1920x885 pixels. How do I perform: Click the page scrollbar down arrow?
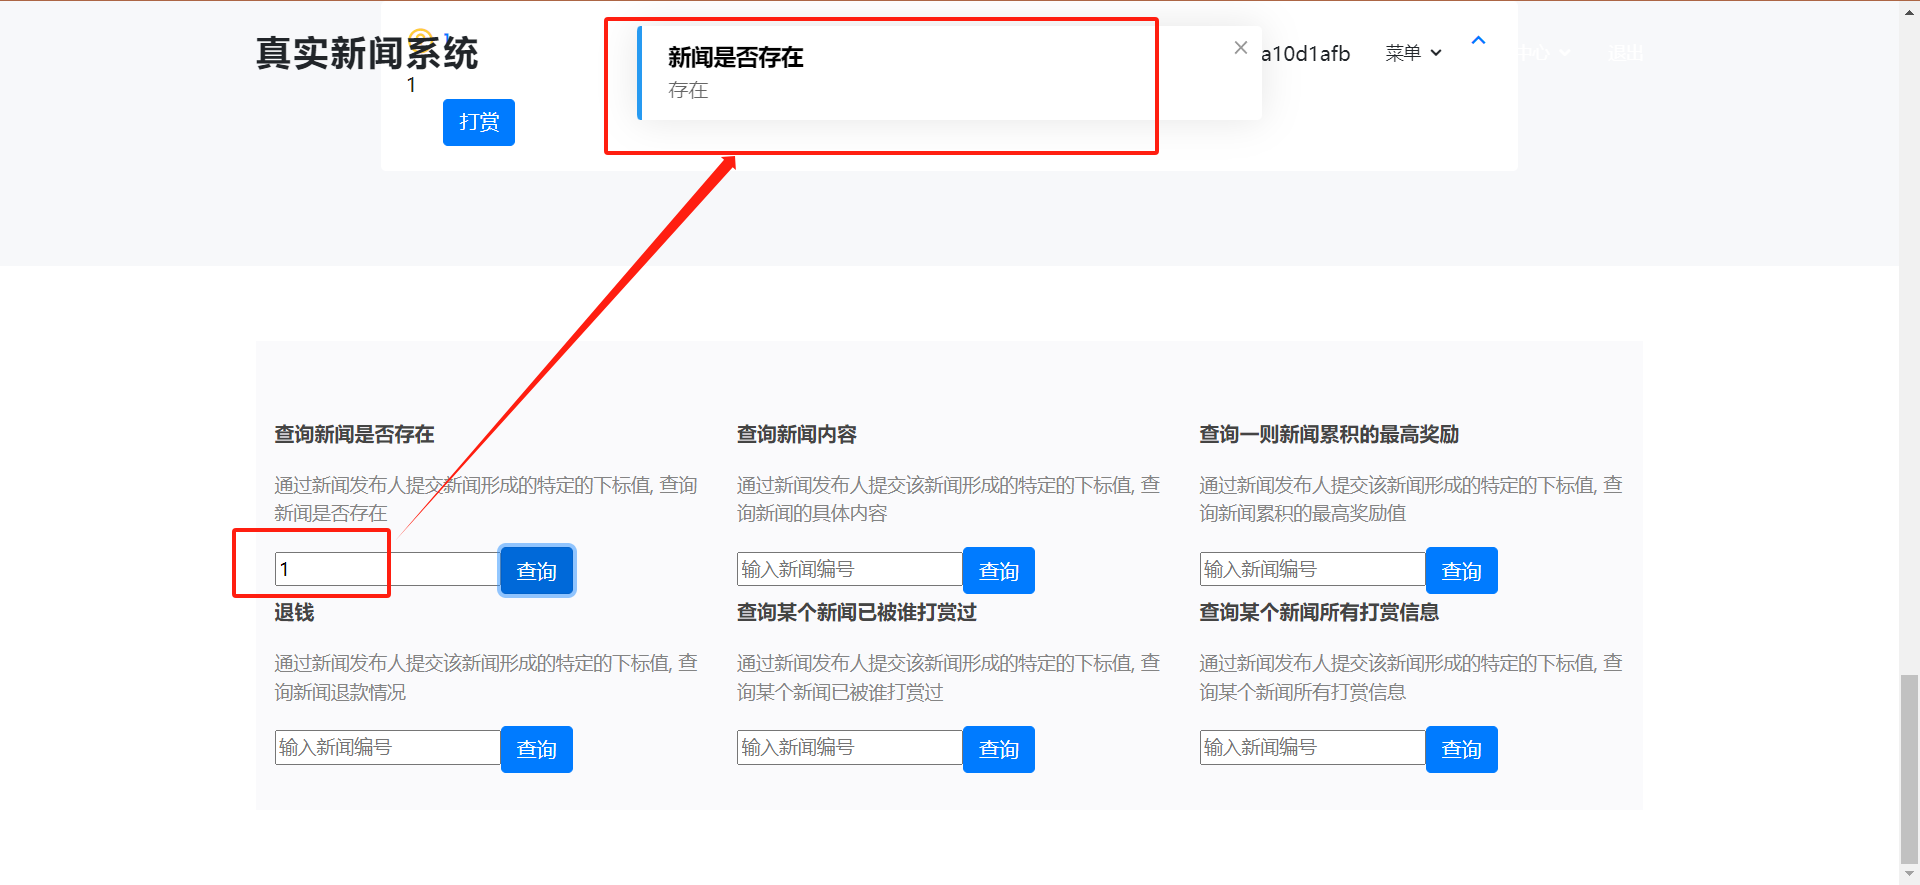coord(1910,874)
